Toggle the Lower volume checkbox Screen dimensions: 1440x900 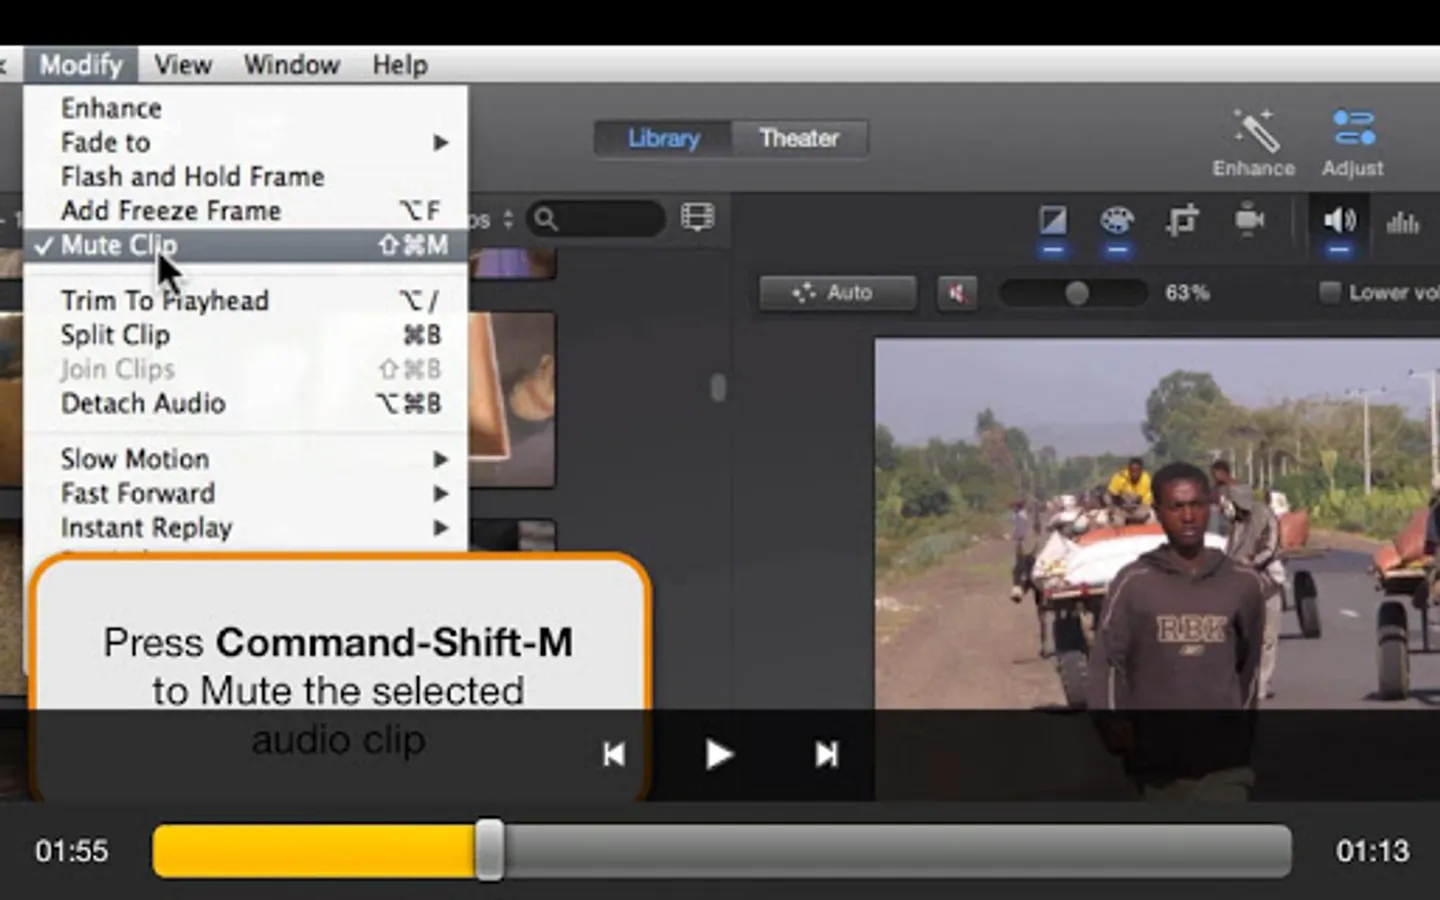click(x=1330, y=293)
